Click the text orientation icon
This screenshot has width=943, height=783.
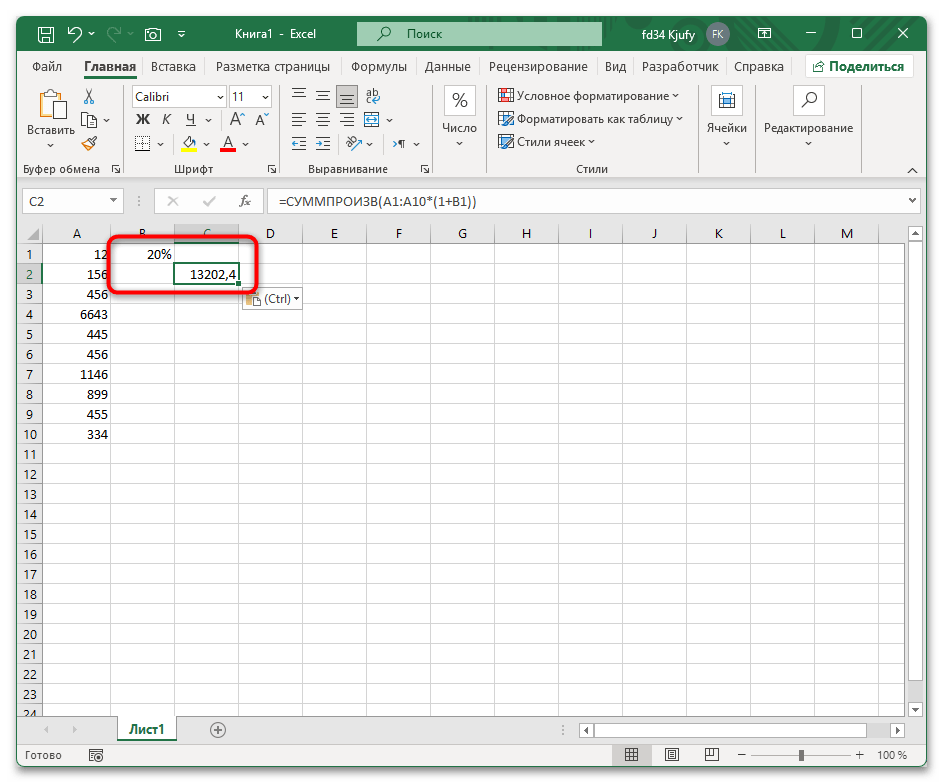point(354,143)
